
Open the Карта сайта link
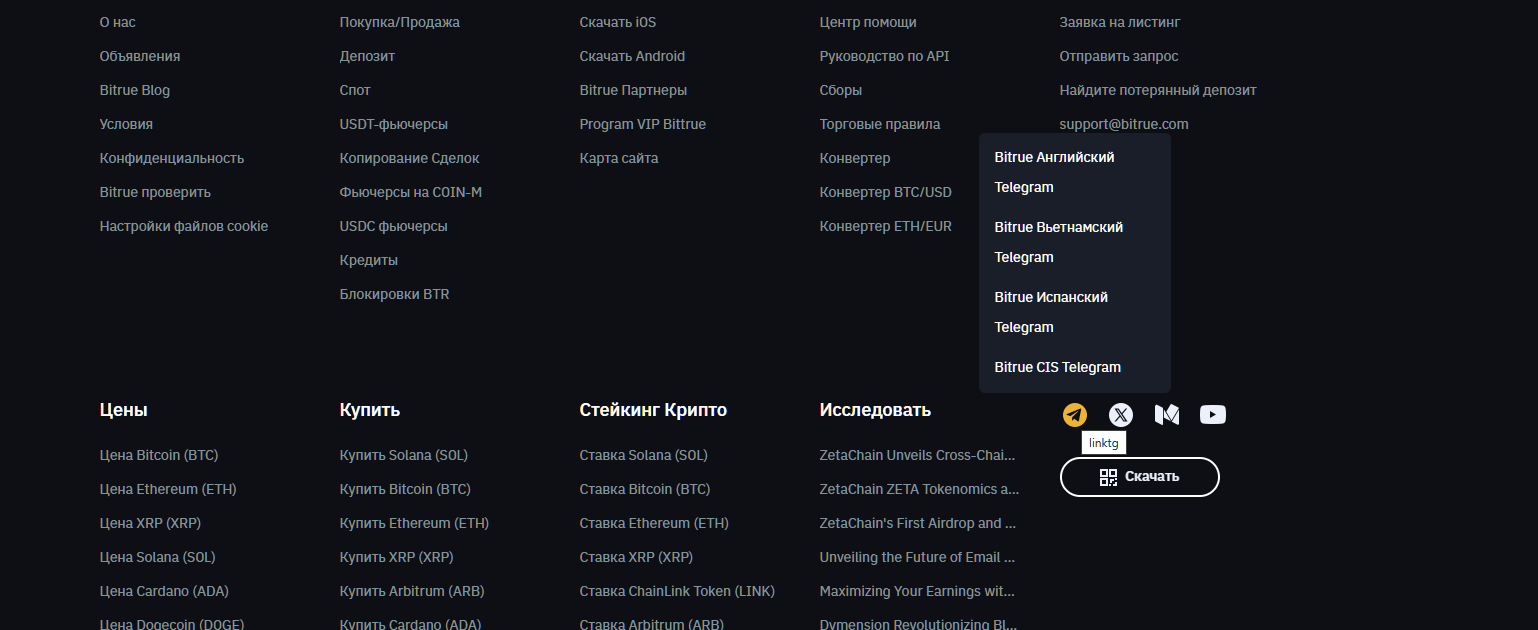[x=618, y=158]
